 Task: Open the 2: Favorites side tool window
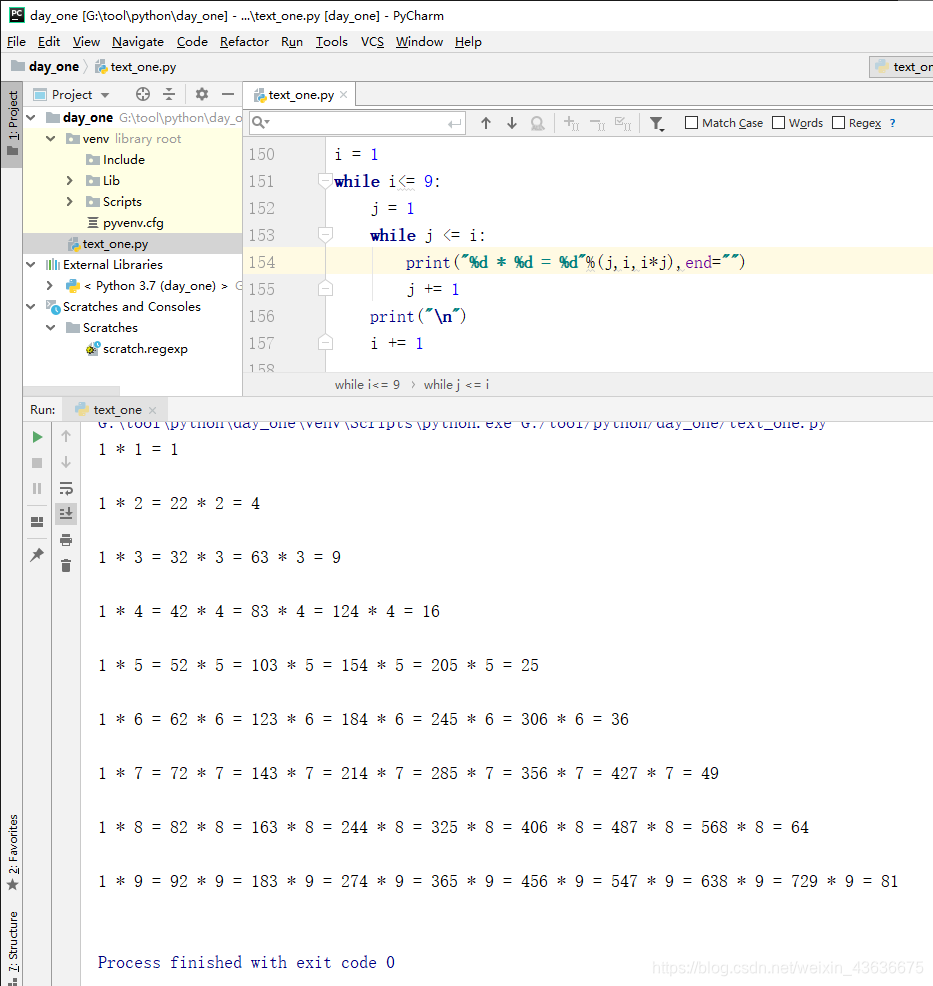[x=12, y=852]
